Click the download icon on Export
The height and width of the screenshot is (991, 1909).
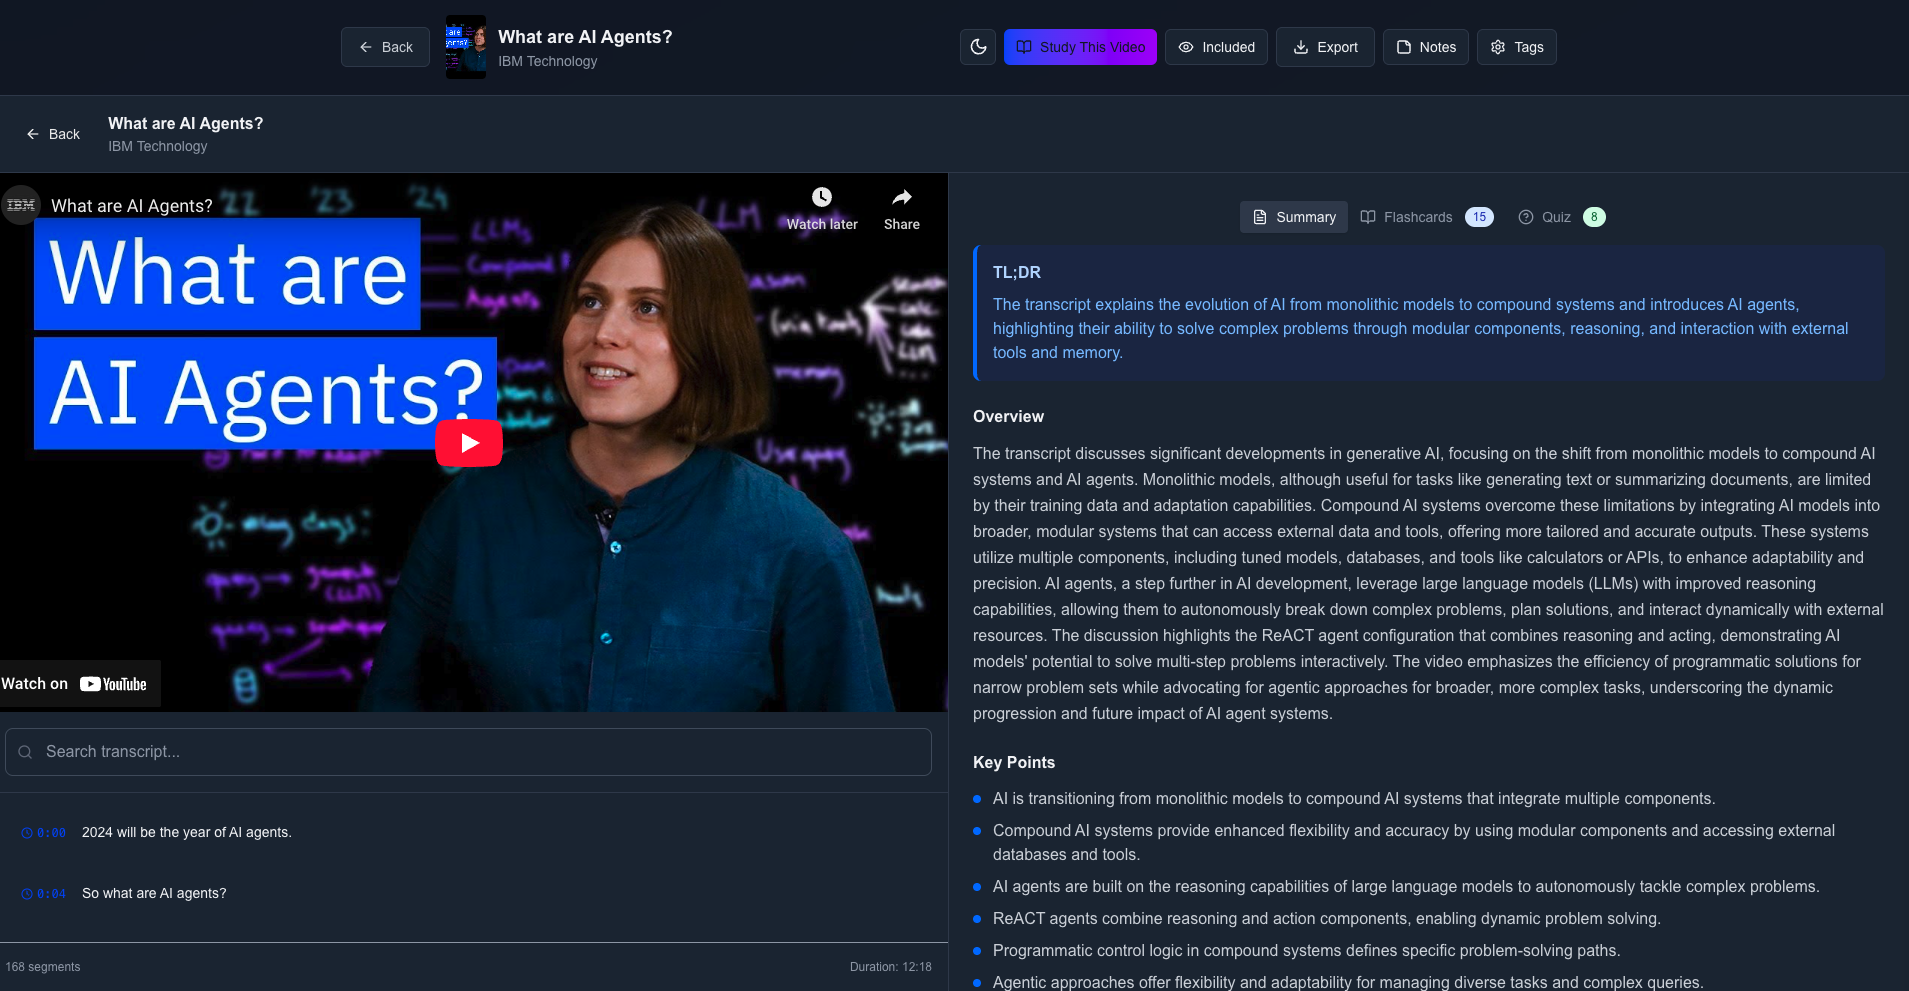click(1301, 47)
